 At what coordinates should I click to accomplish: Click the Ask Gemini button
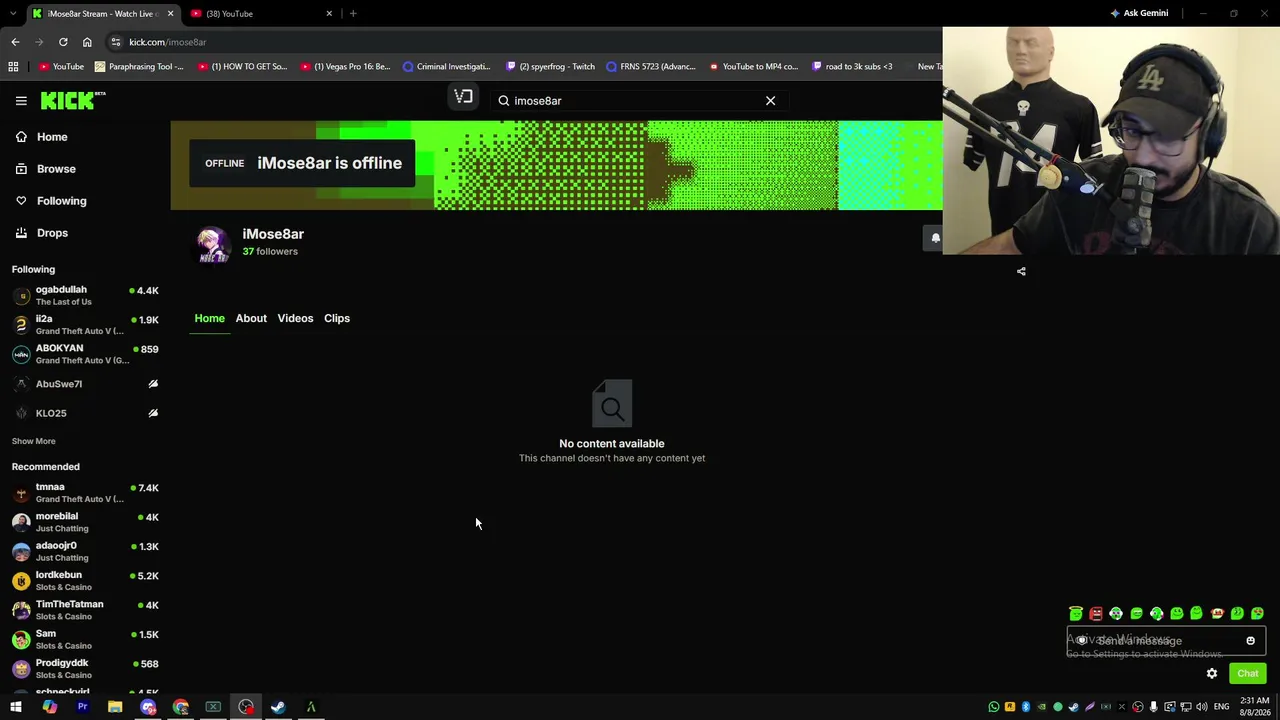[1139, 14]
